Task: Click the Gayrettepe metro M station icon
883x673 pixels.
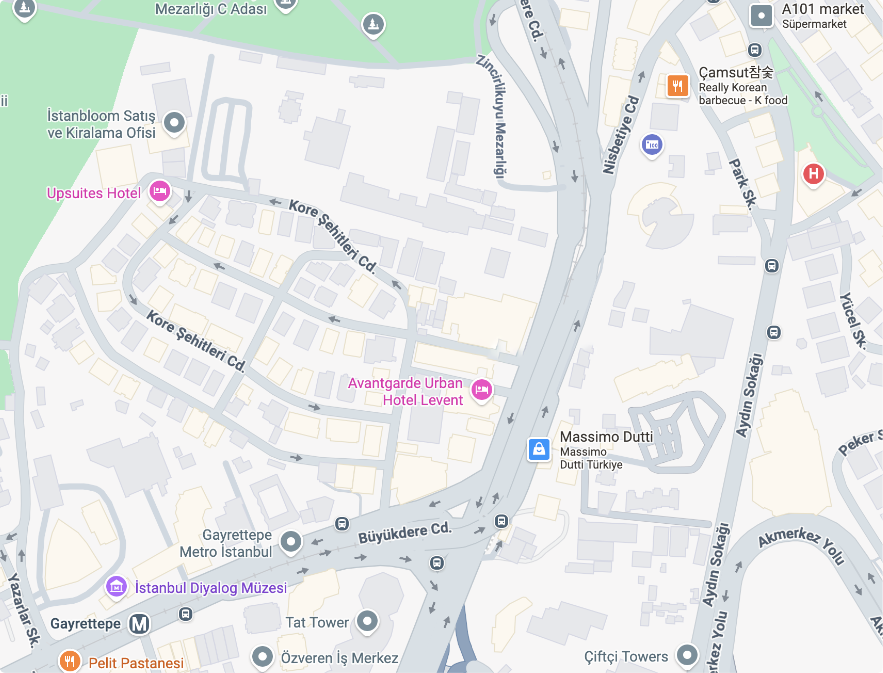Action: 139,624
